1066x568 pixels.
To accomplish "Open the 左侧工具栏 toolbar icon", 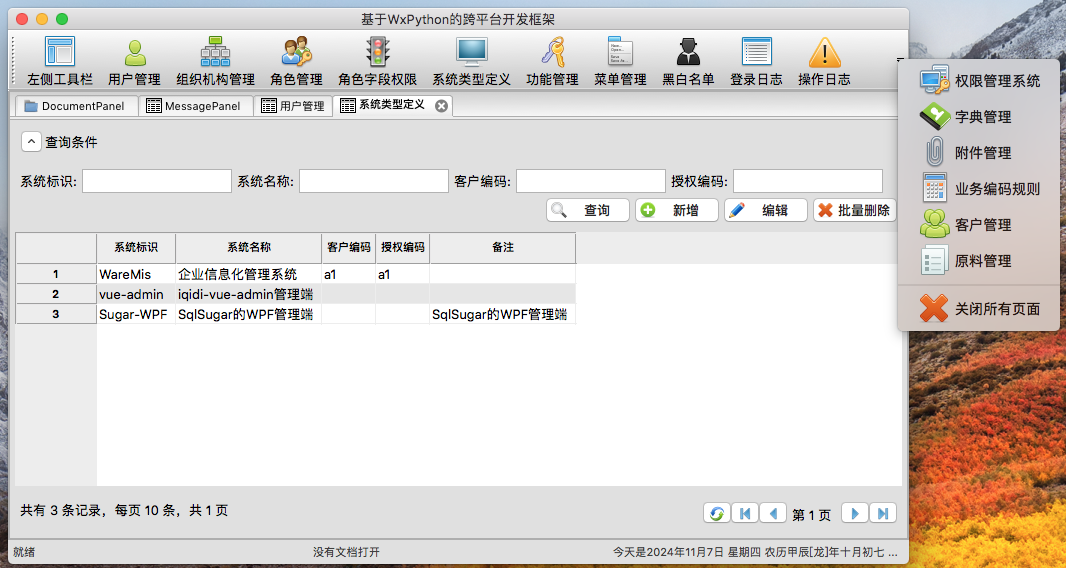I will point(60,61).
